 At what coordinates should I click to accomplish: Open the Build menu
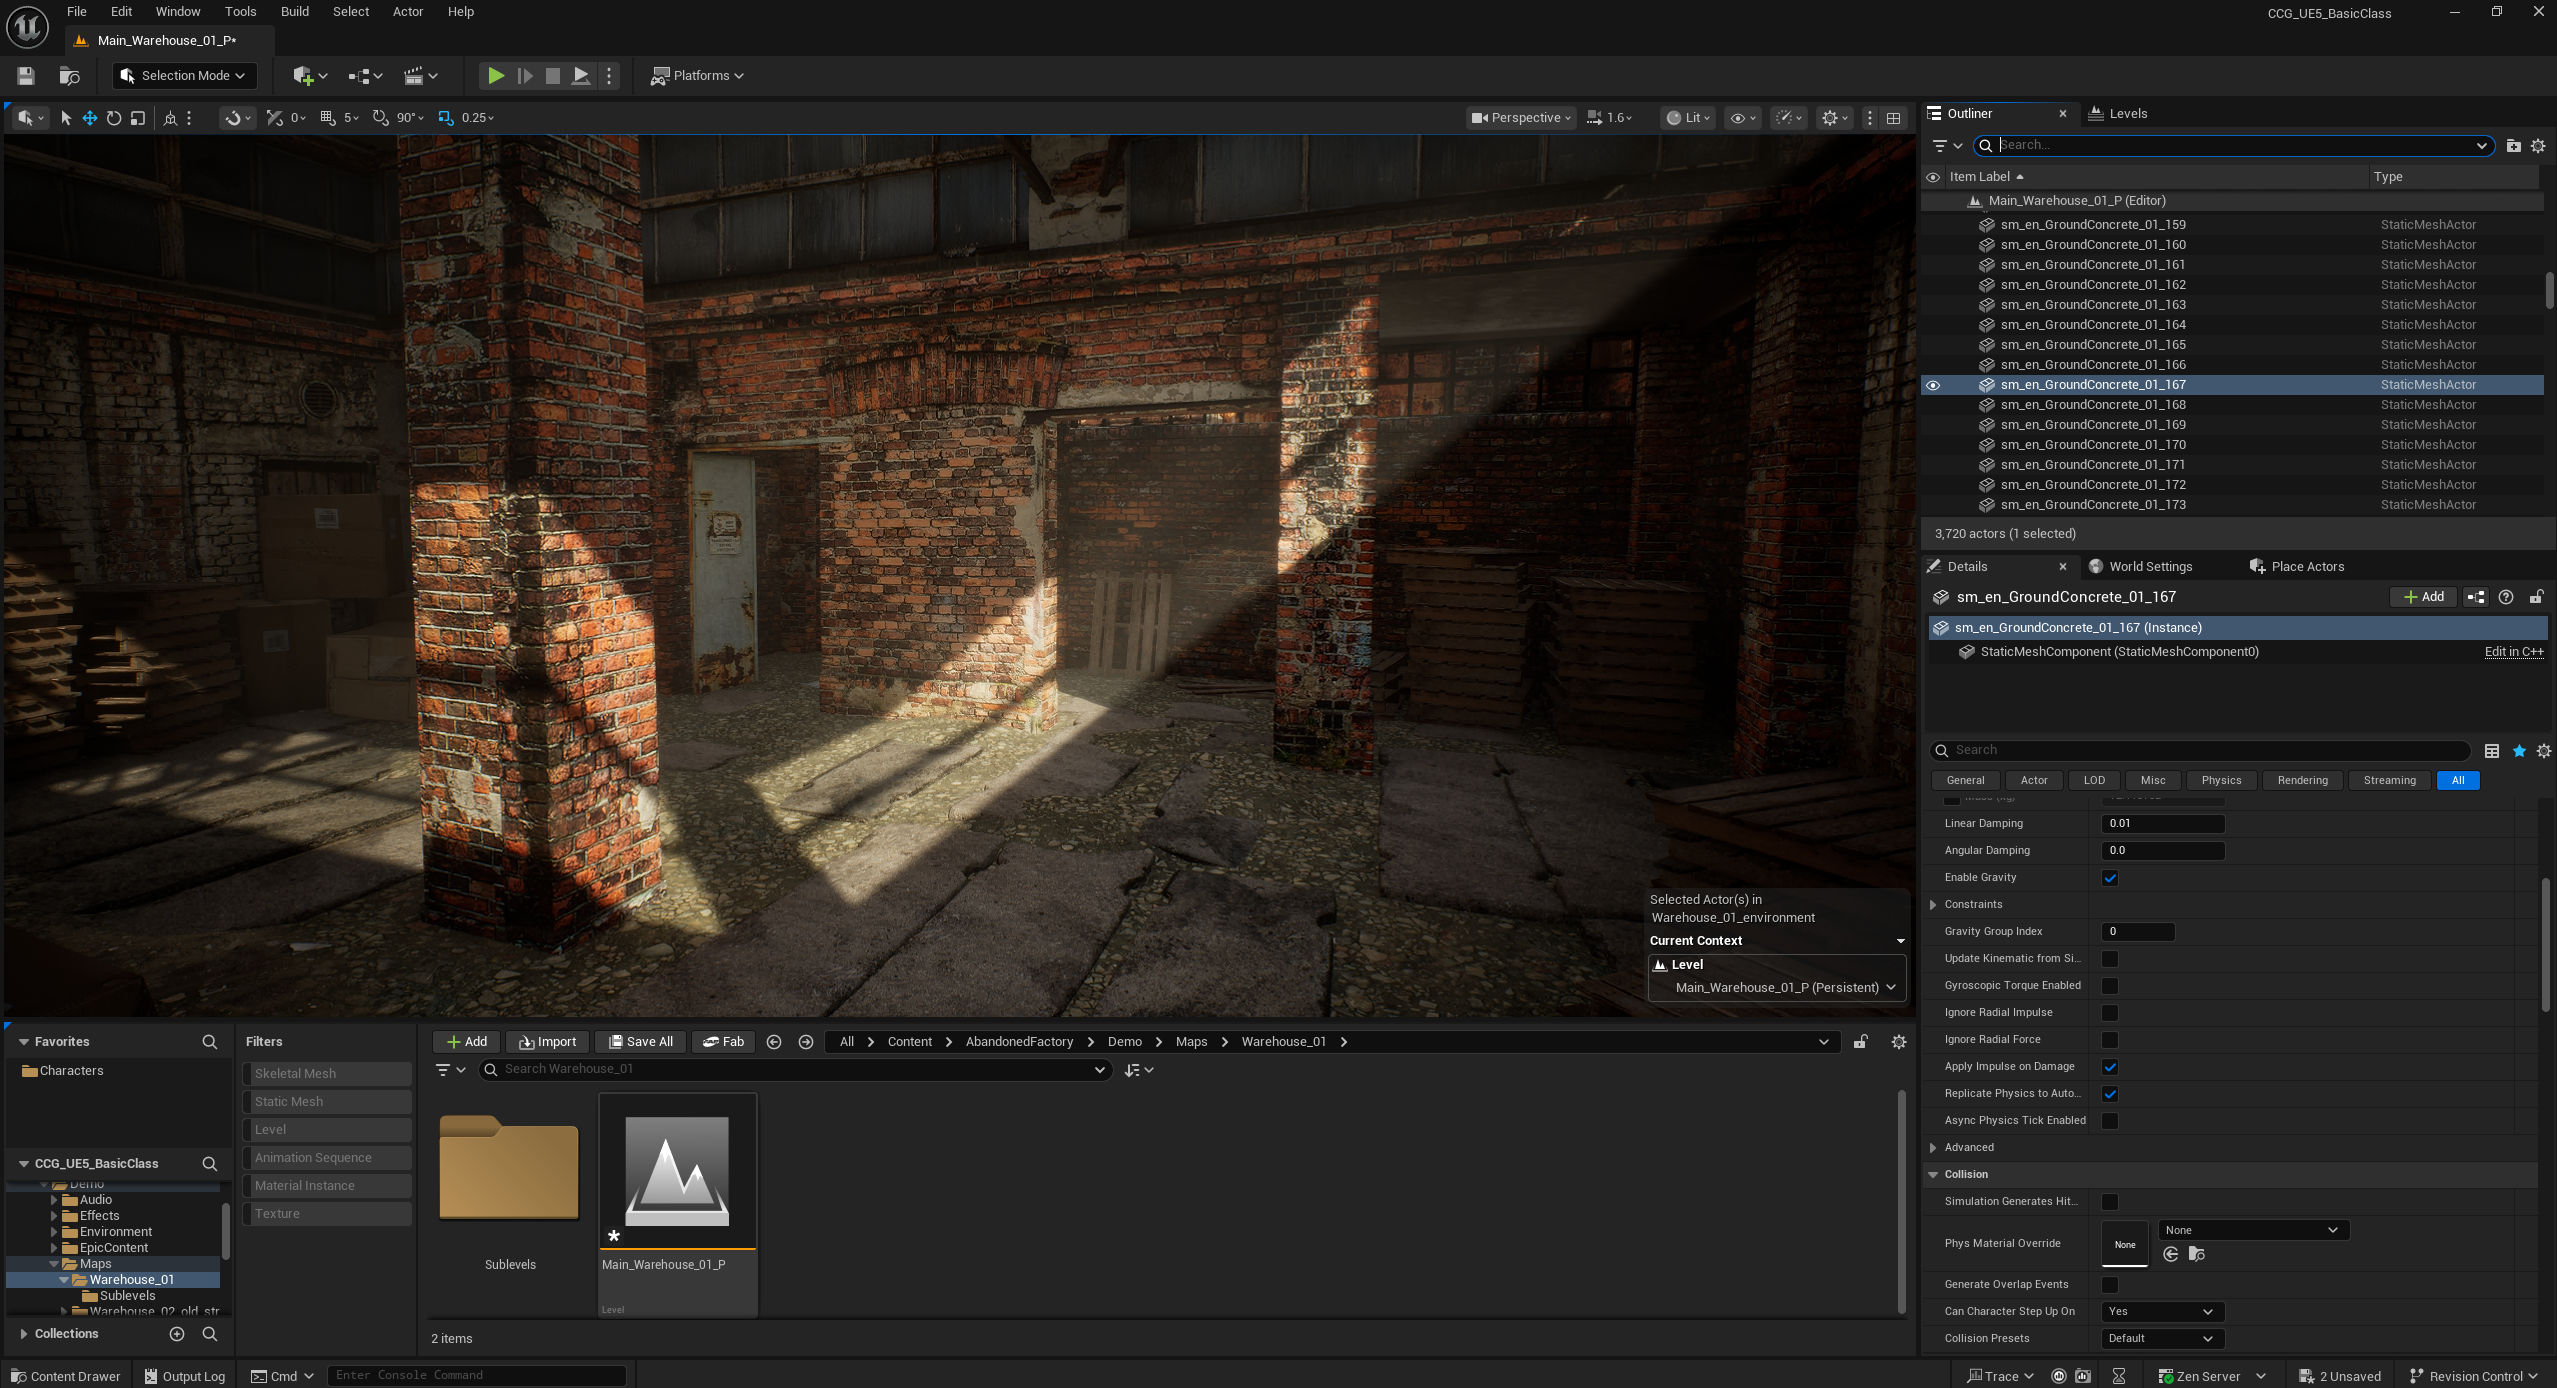pos(294,12)
